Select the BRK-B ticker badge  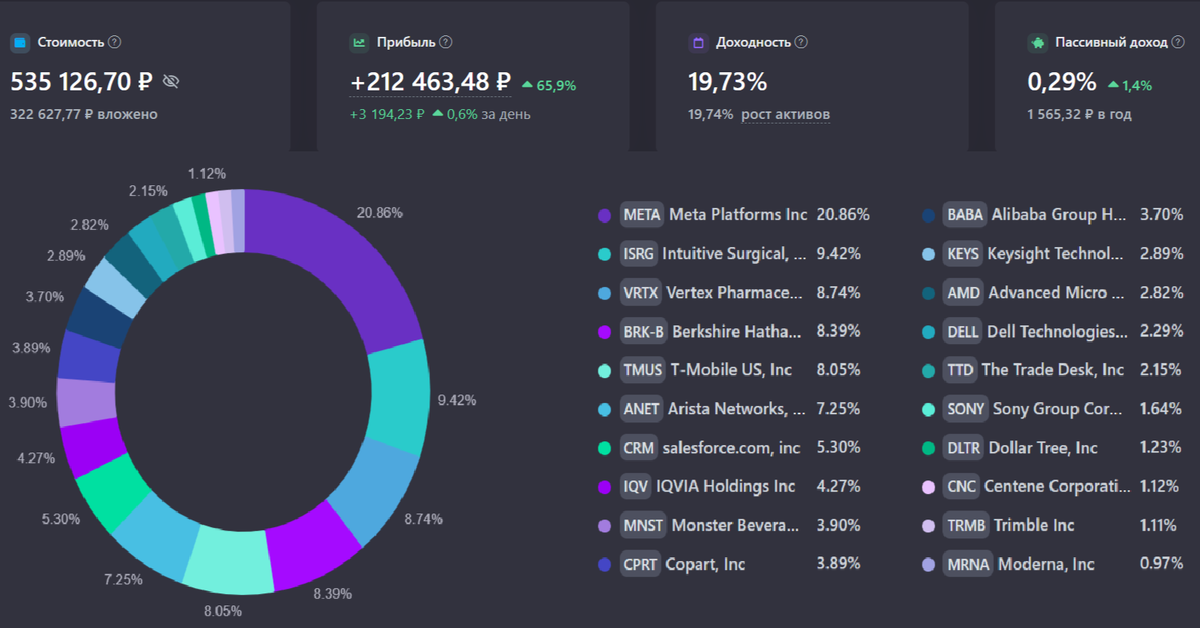click(x=643, y=331)
